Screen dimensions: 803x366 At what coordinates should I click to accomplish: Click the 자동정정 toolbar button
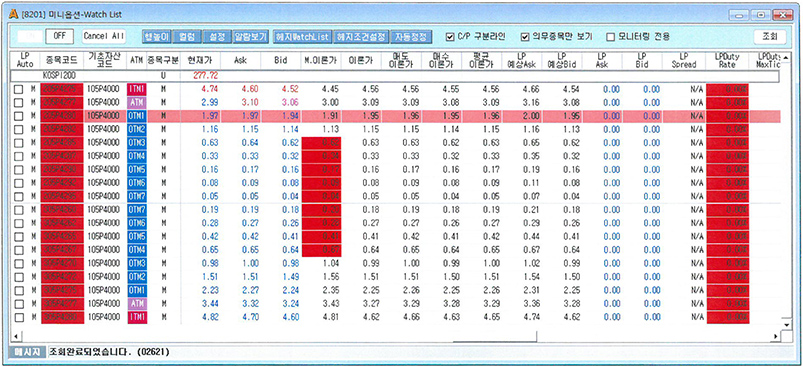(x=411, y=37)
